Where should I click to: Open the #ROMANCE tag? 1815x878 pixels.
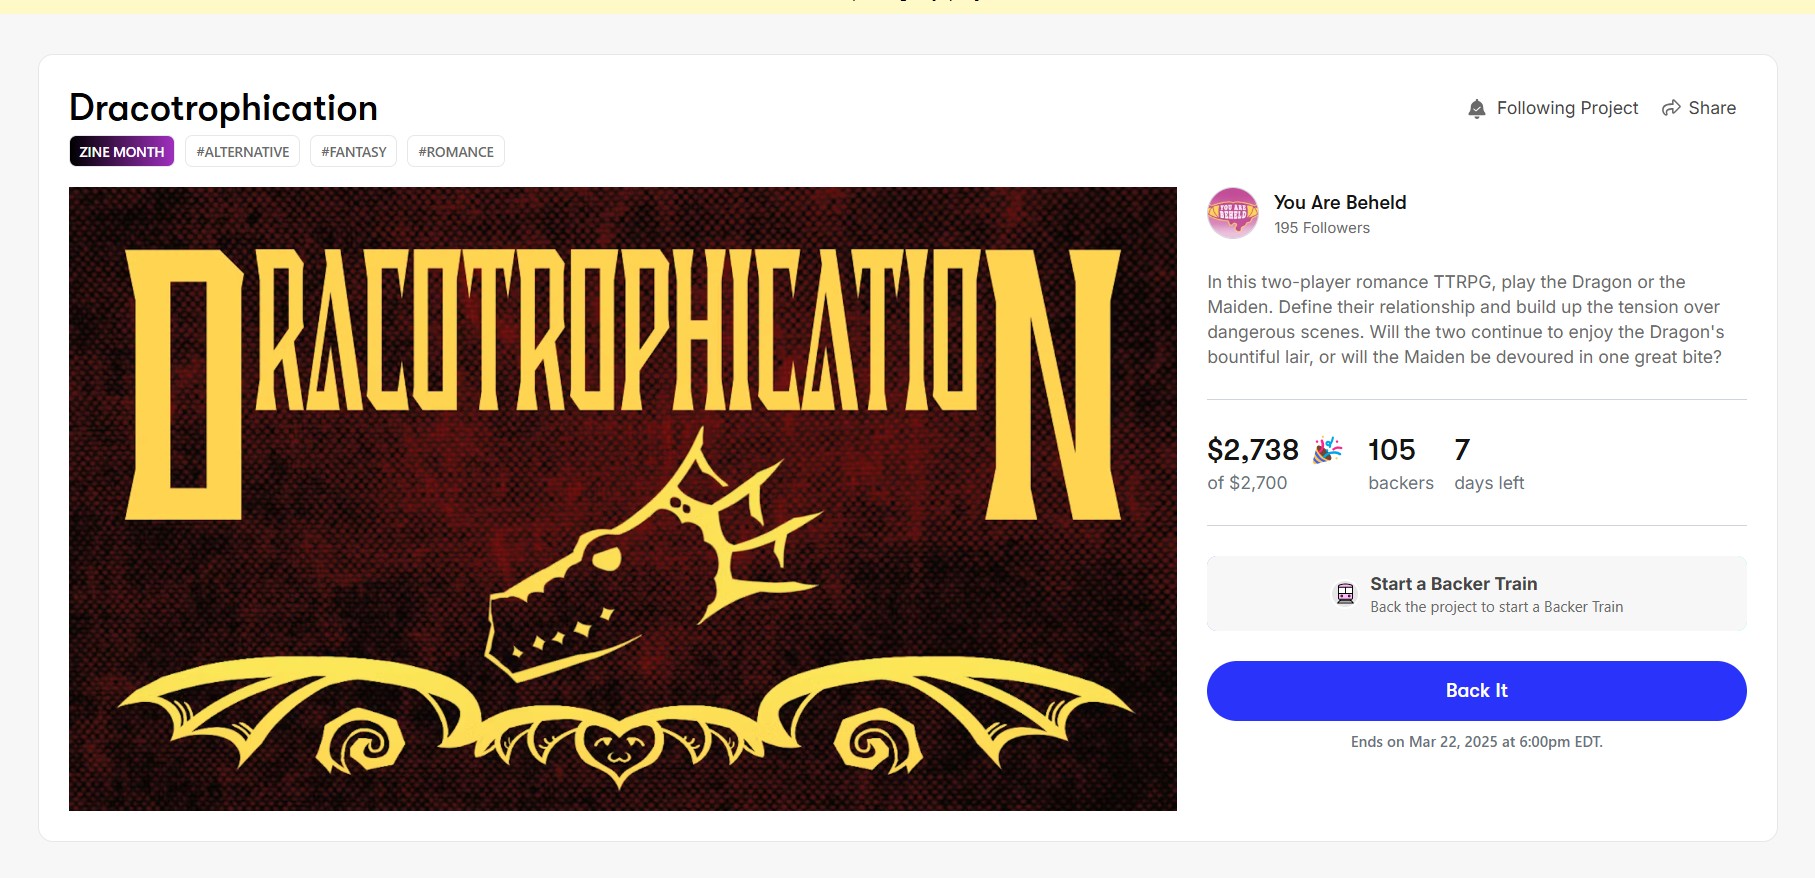pos(456,152)
